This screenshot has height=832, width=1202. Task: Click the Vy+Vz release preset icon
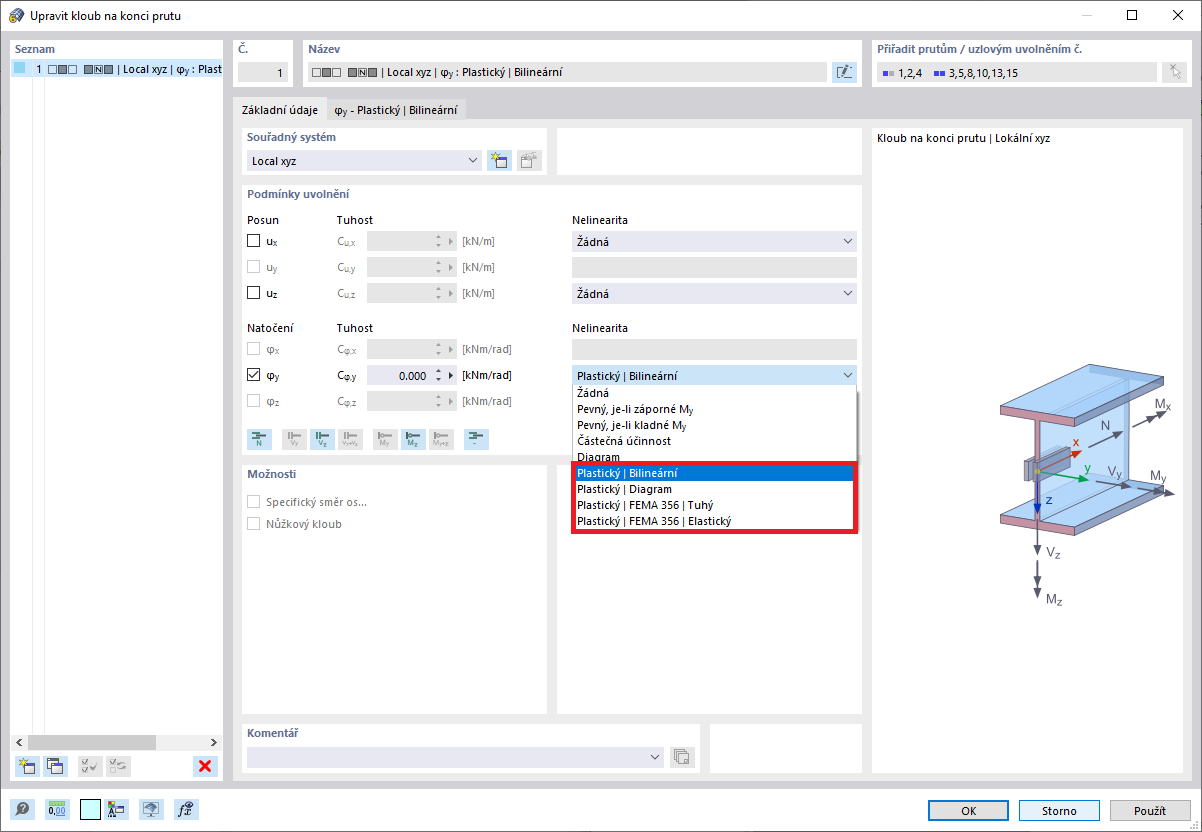click(x=350, y=438)
